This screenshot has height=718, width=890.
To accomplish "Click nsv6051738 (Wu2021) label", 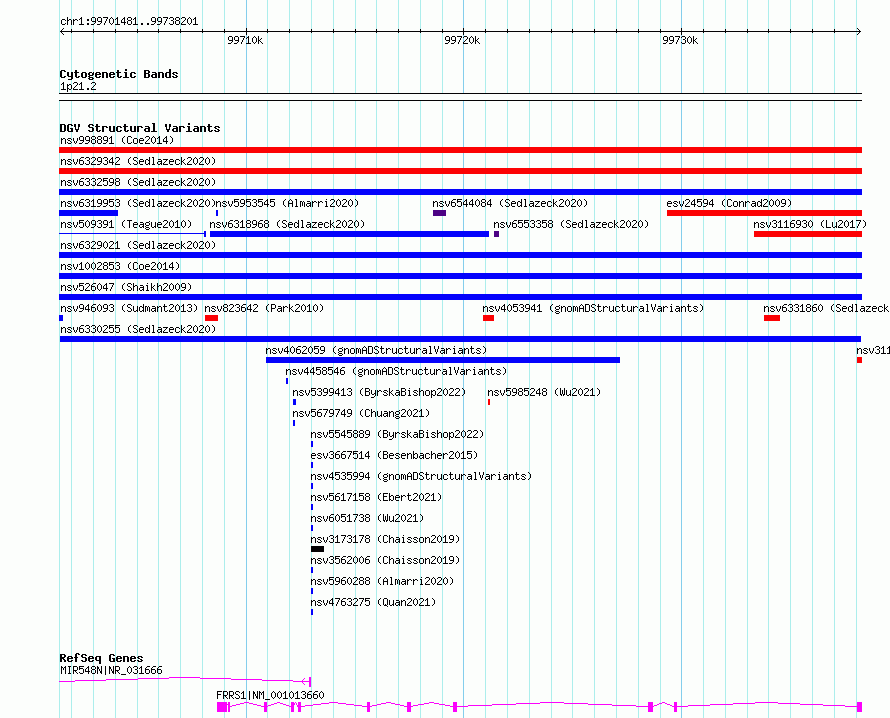I will coord(367,518).
